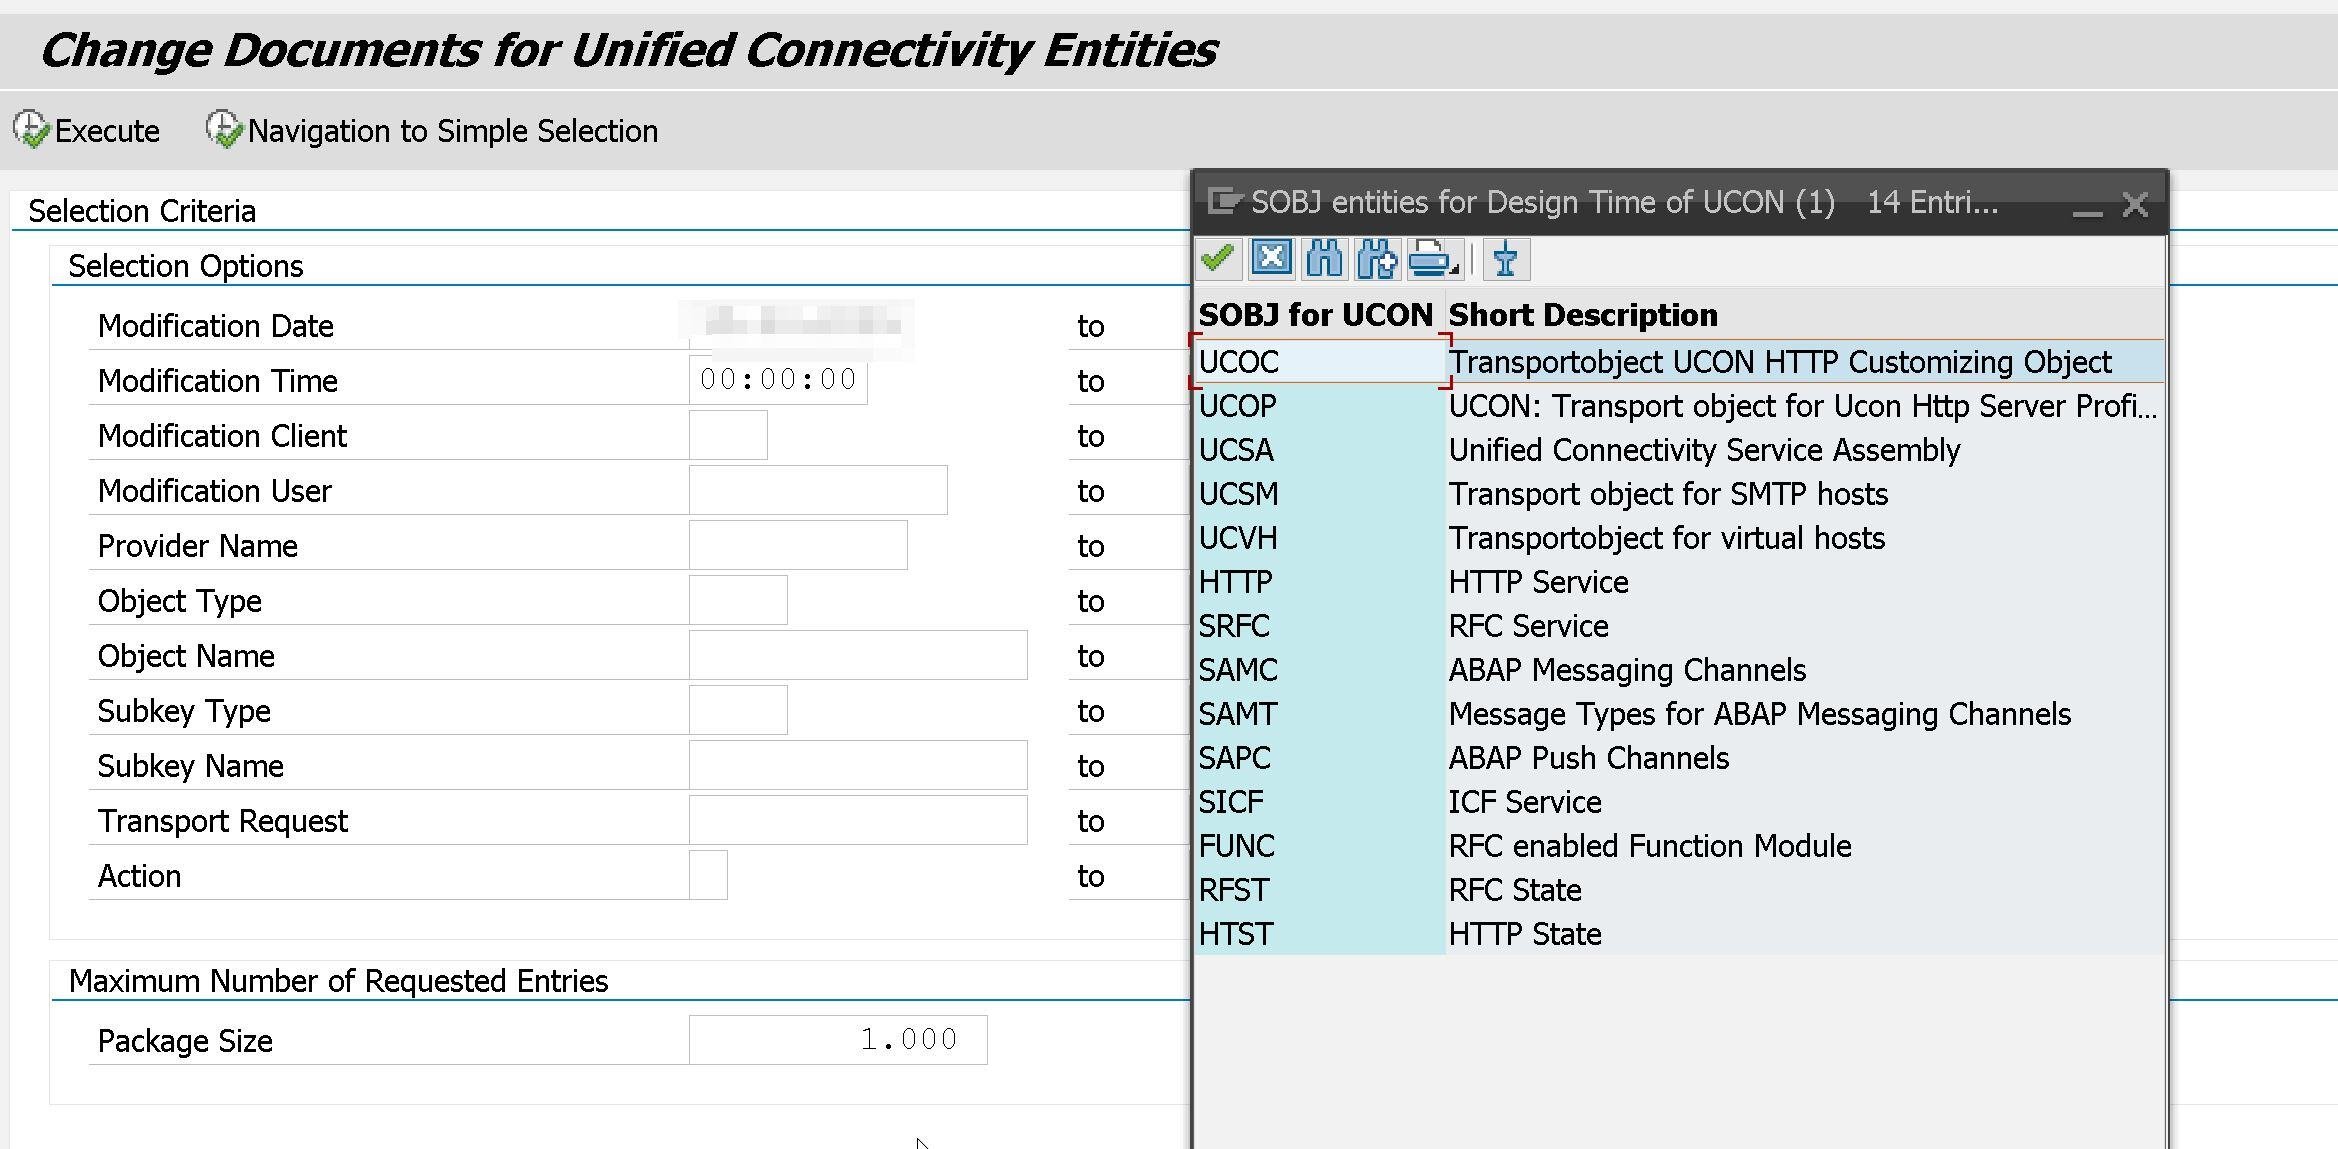
Task: Click the Modification User field
Action: [x=818, y=490]
